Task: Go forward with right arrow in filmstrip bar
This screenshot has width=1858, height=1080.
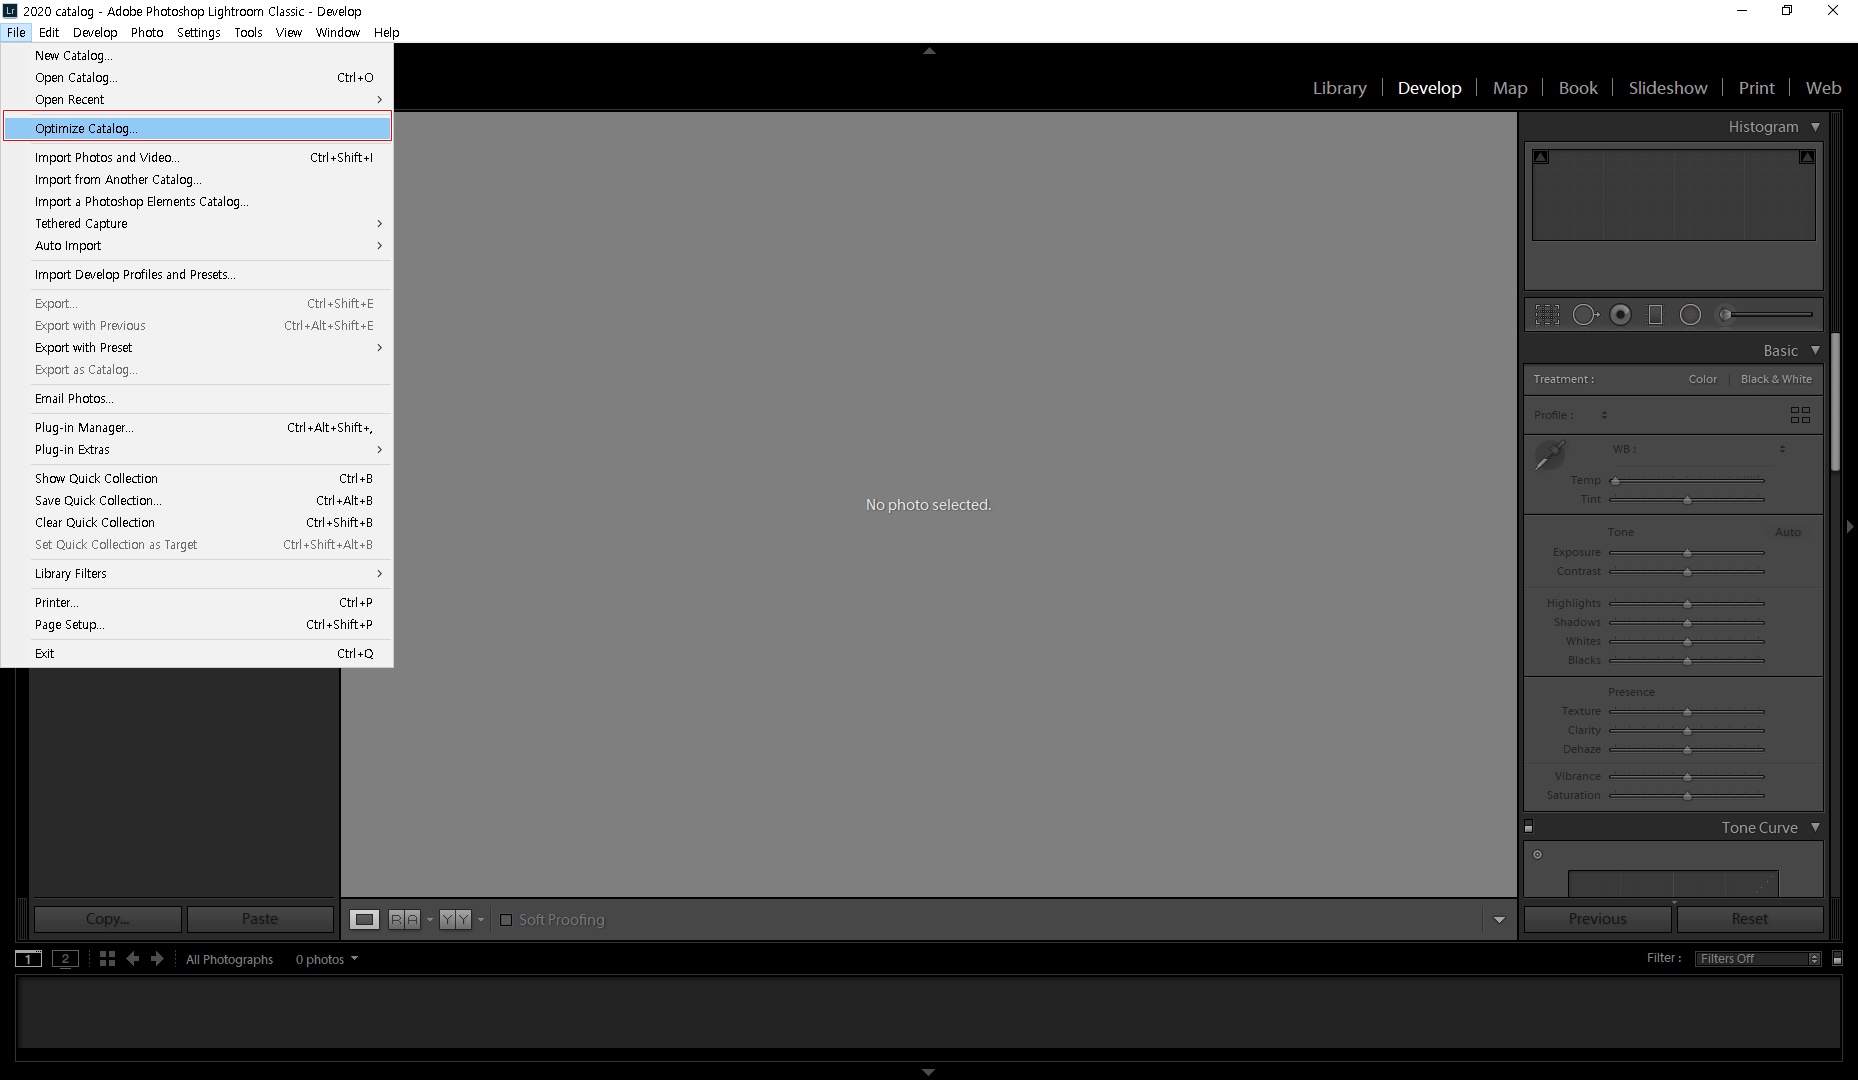Action: [157, 959]
